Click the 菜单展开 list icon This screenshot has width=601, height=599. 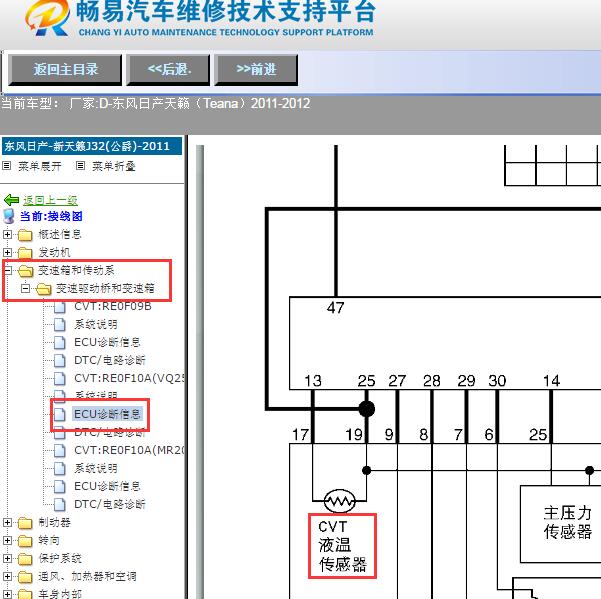pyautogui.click(x=6, y=166)
